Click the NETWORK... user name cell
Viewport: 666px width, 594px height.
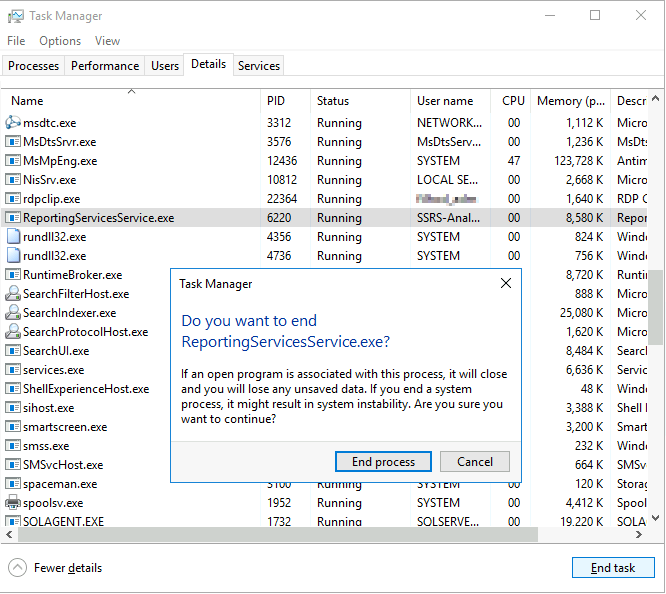click(449, 122)
